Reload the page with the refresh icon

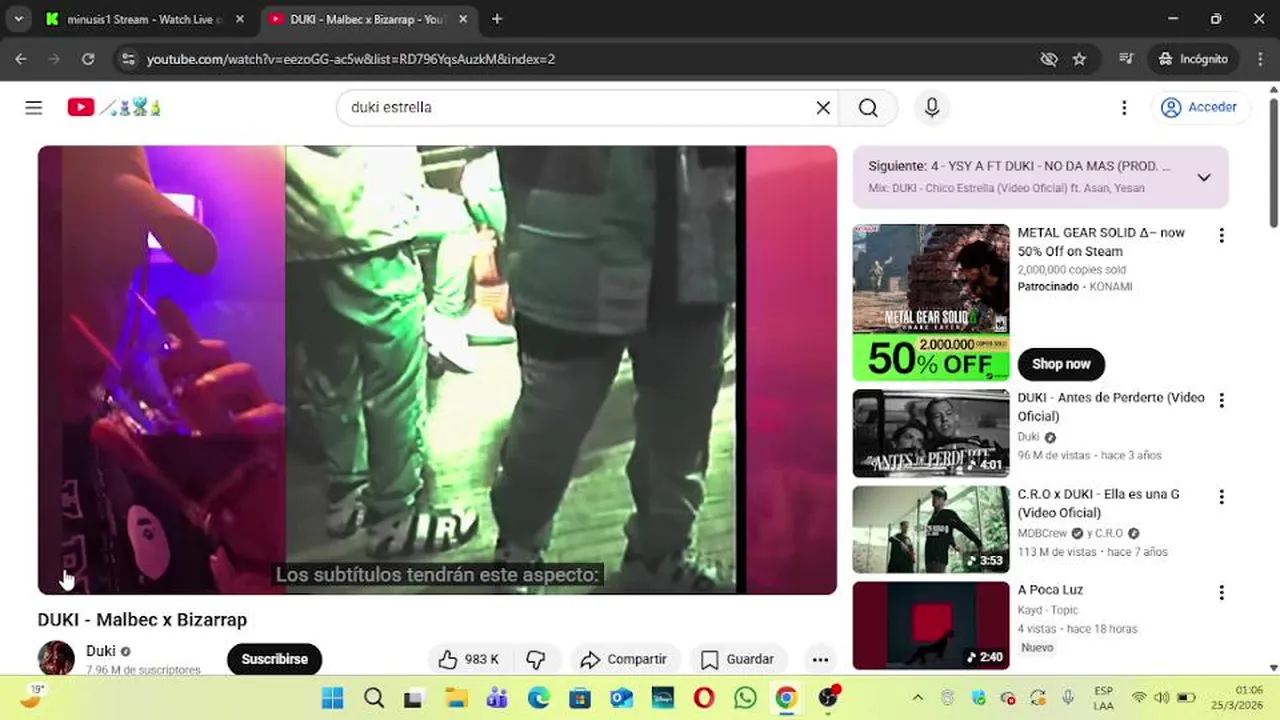point(88,59)
